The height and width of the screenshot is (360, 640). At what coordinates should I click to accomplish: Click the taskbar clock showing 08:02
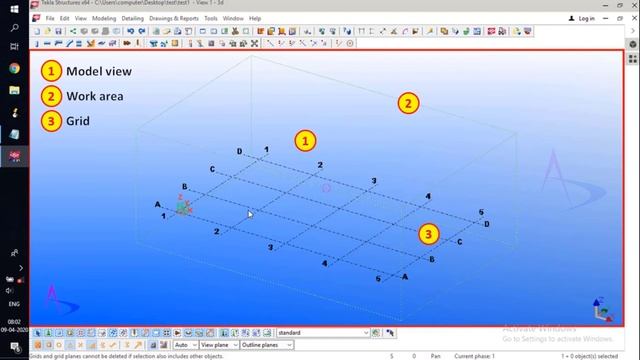click(x=14, y=322)
